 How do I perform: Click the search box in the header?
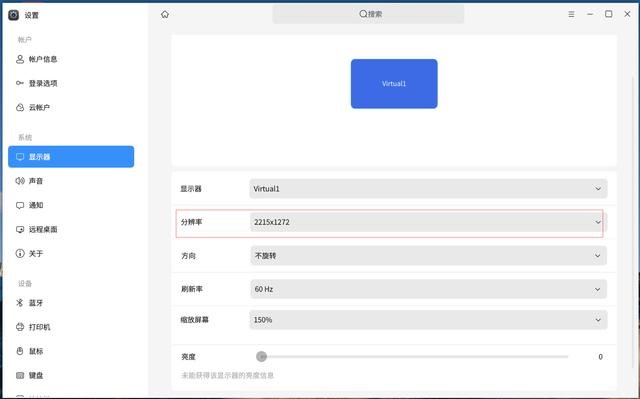pyautogui.click(x=368, y=14)
